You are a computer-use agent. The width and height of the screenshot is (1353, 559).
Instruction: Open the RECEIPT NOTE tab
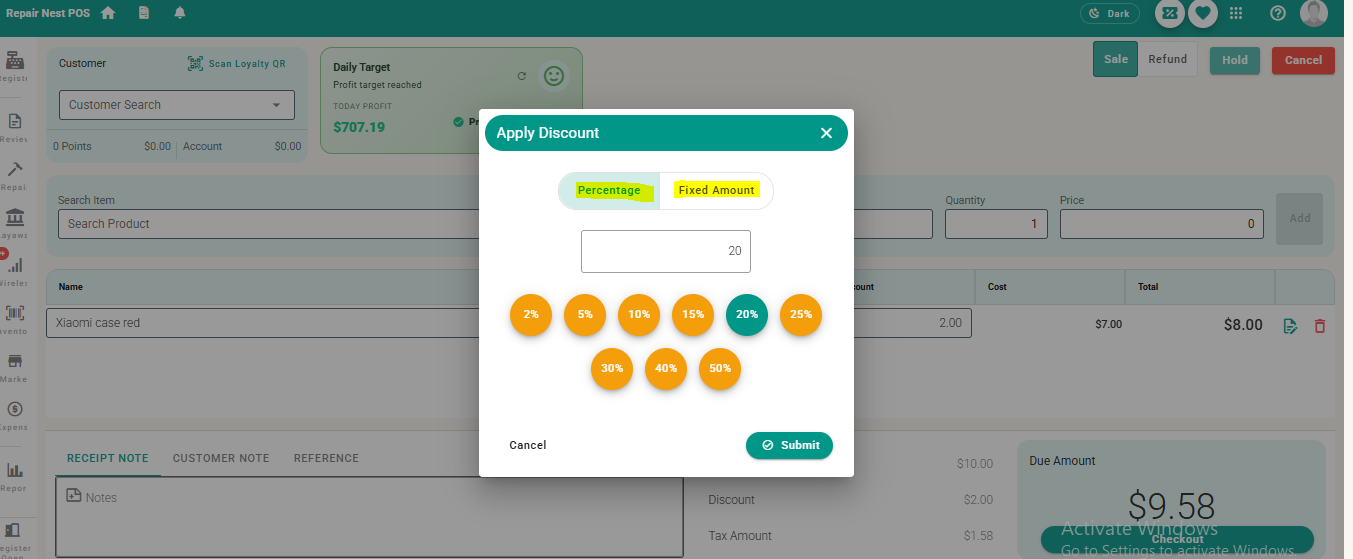(107, 458)
